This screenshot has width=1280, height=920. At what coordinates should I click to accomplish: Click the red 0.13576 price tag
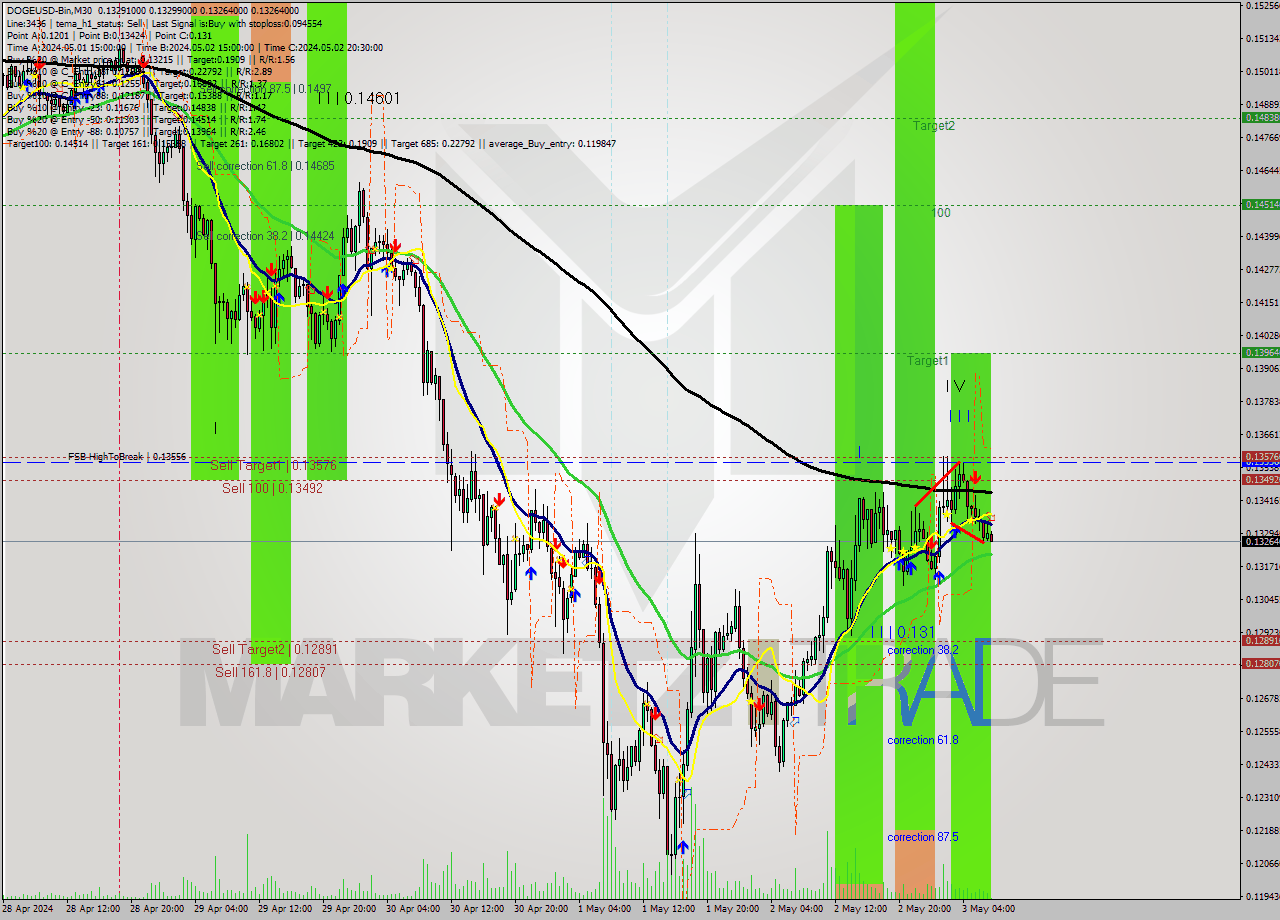(x=1260, y=456)
